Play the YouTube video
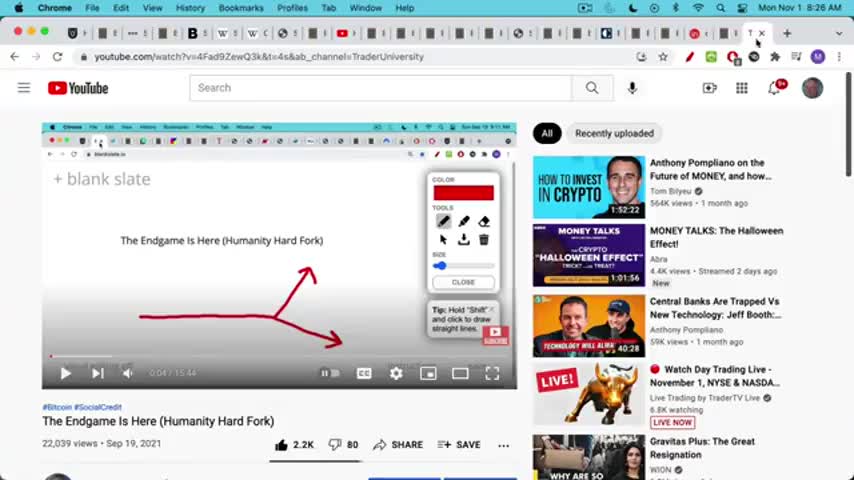Image resolution: width=854 pixels, height=480 pixels. coord(66,373)
